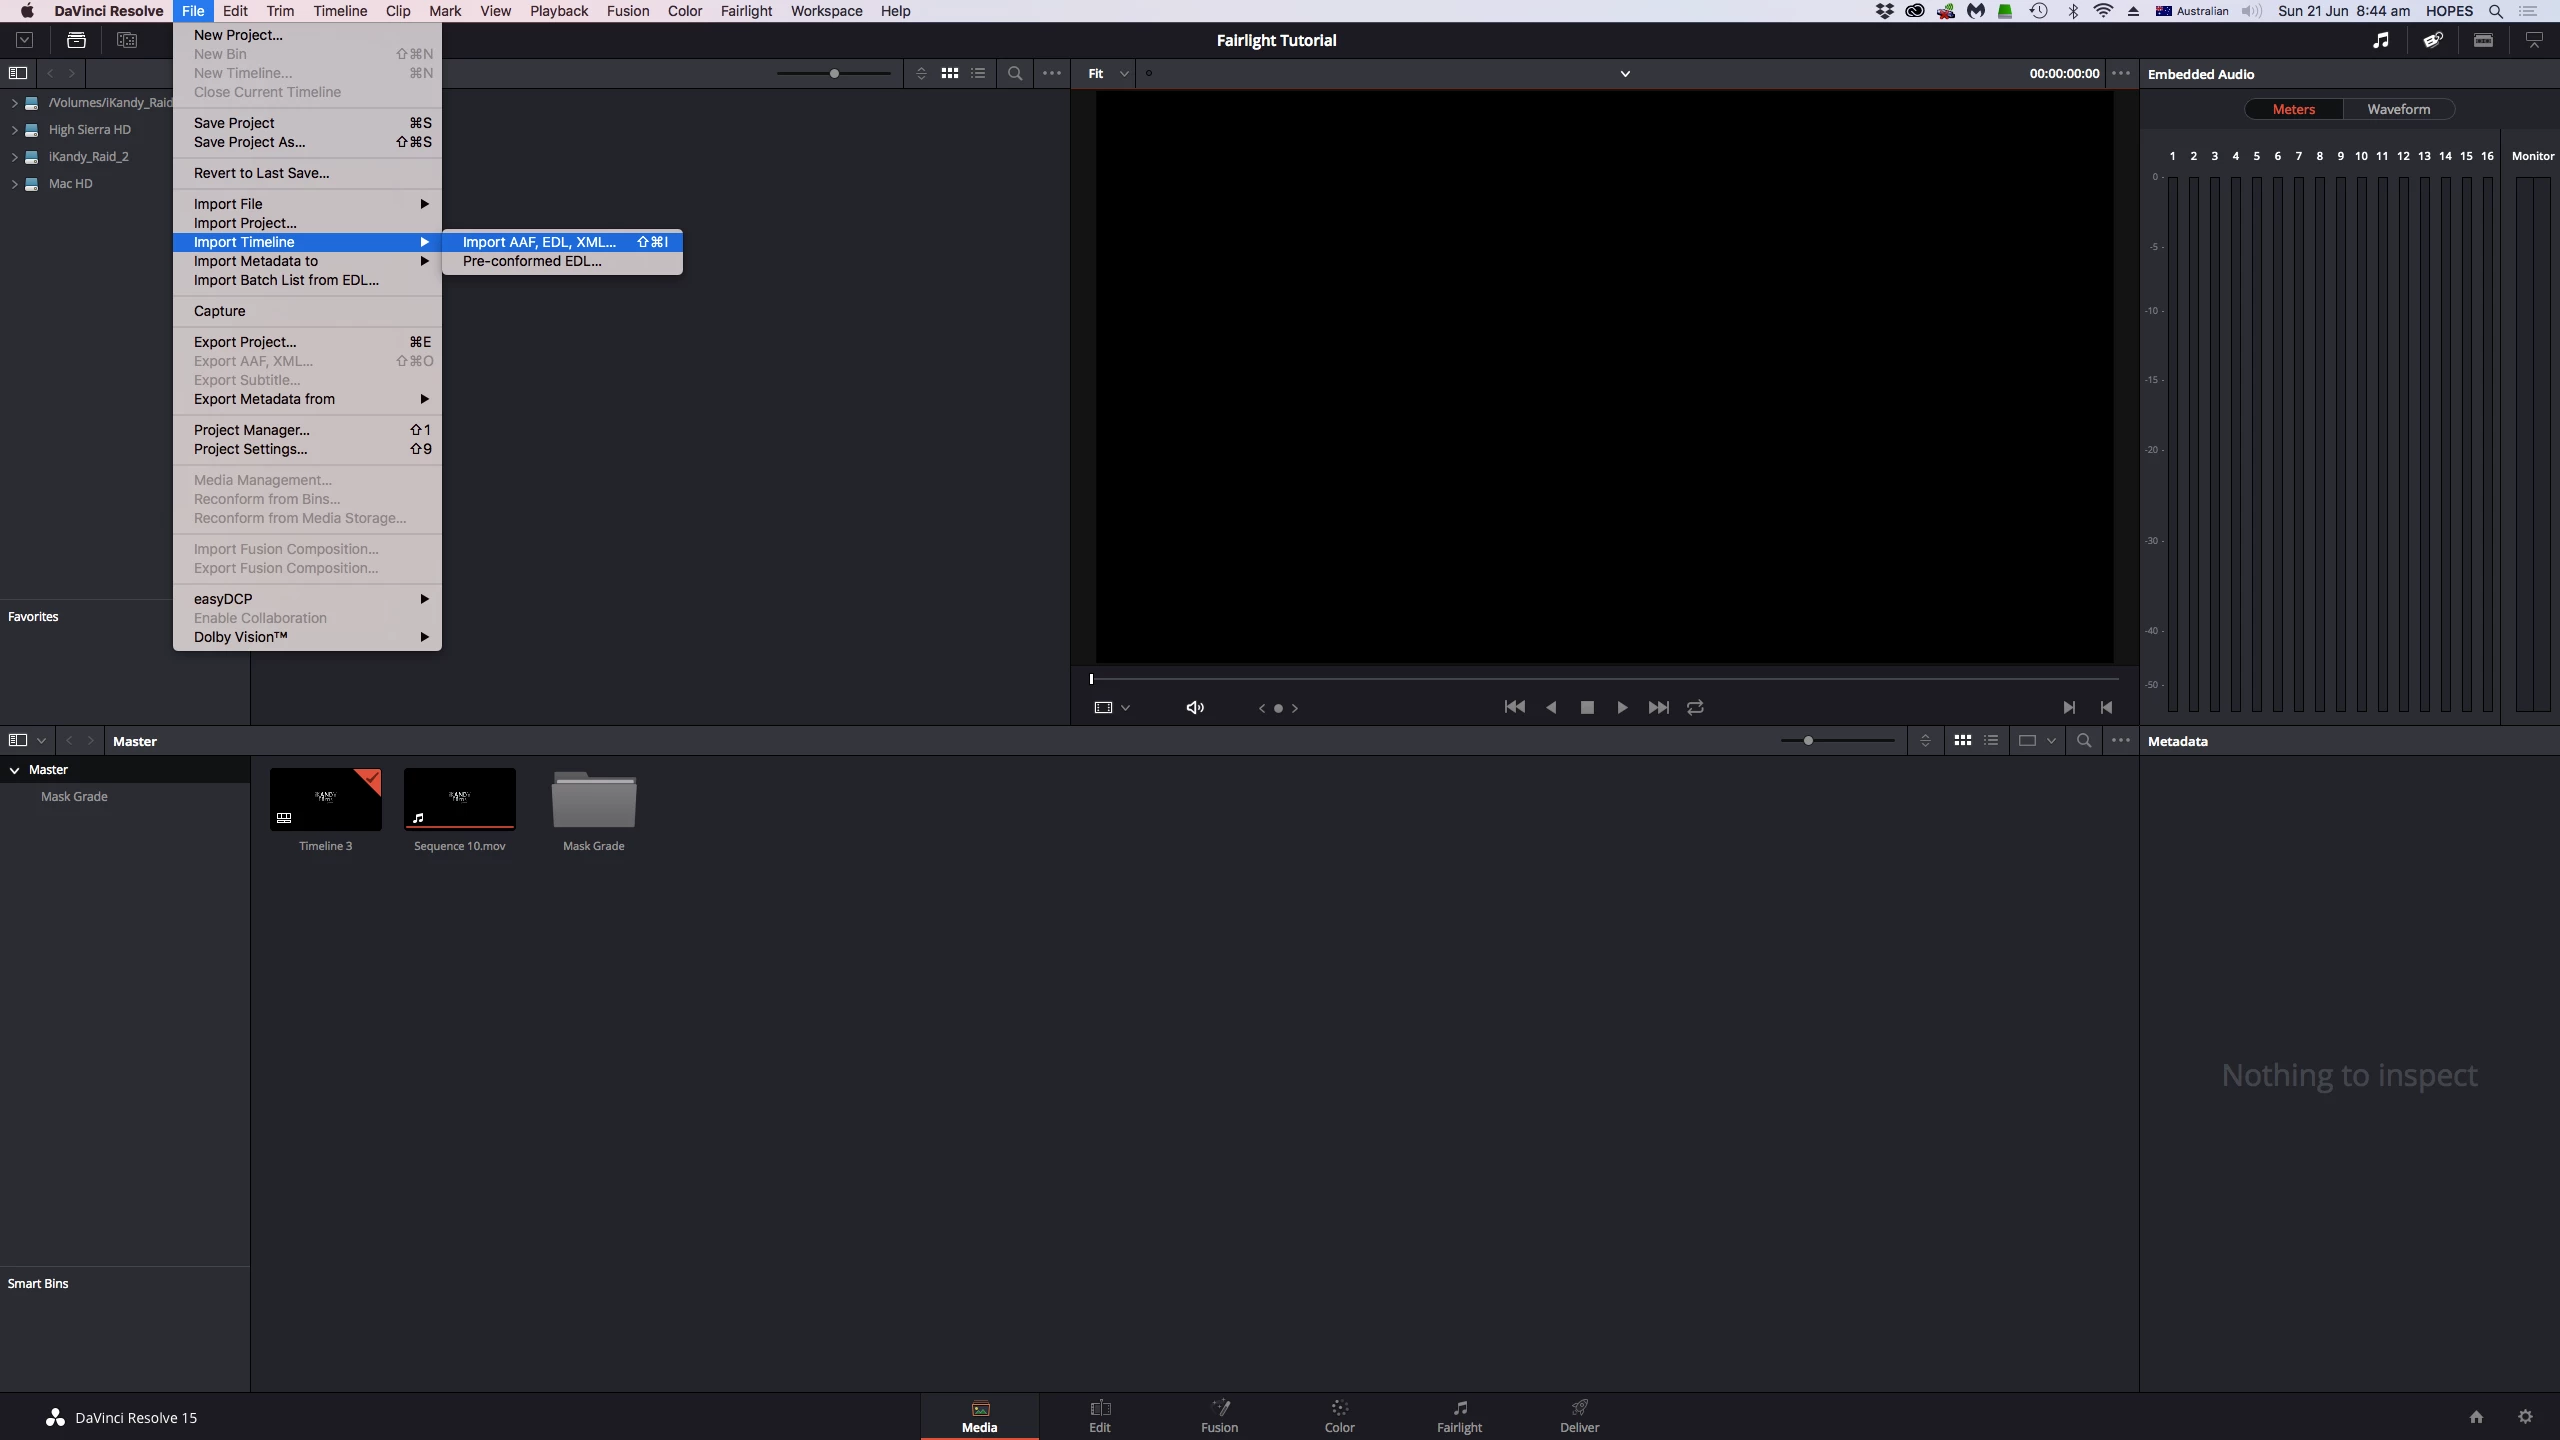The height and width of the screenshot is (1440, 2560).
Task: Switch to the Deliver page
Action: (x=1579, y=1416)
